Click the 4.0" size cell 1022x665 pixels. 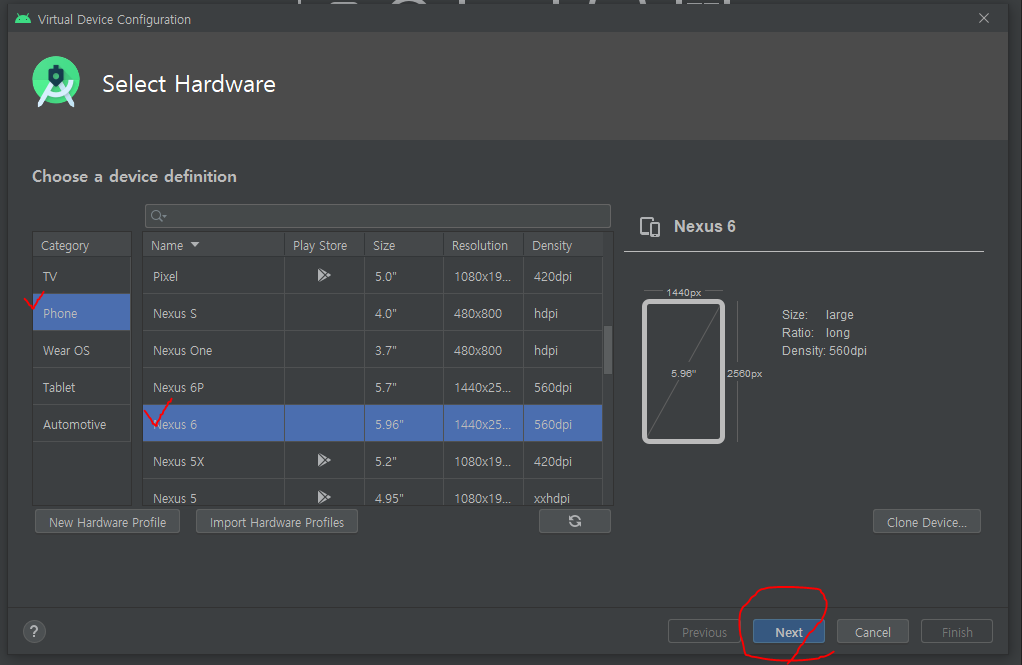point(404,313)
